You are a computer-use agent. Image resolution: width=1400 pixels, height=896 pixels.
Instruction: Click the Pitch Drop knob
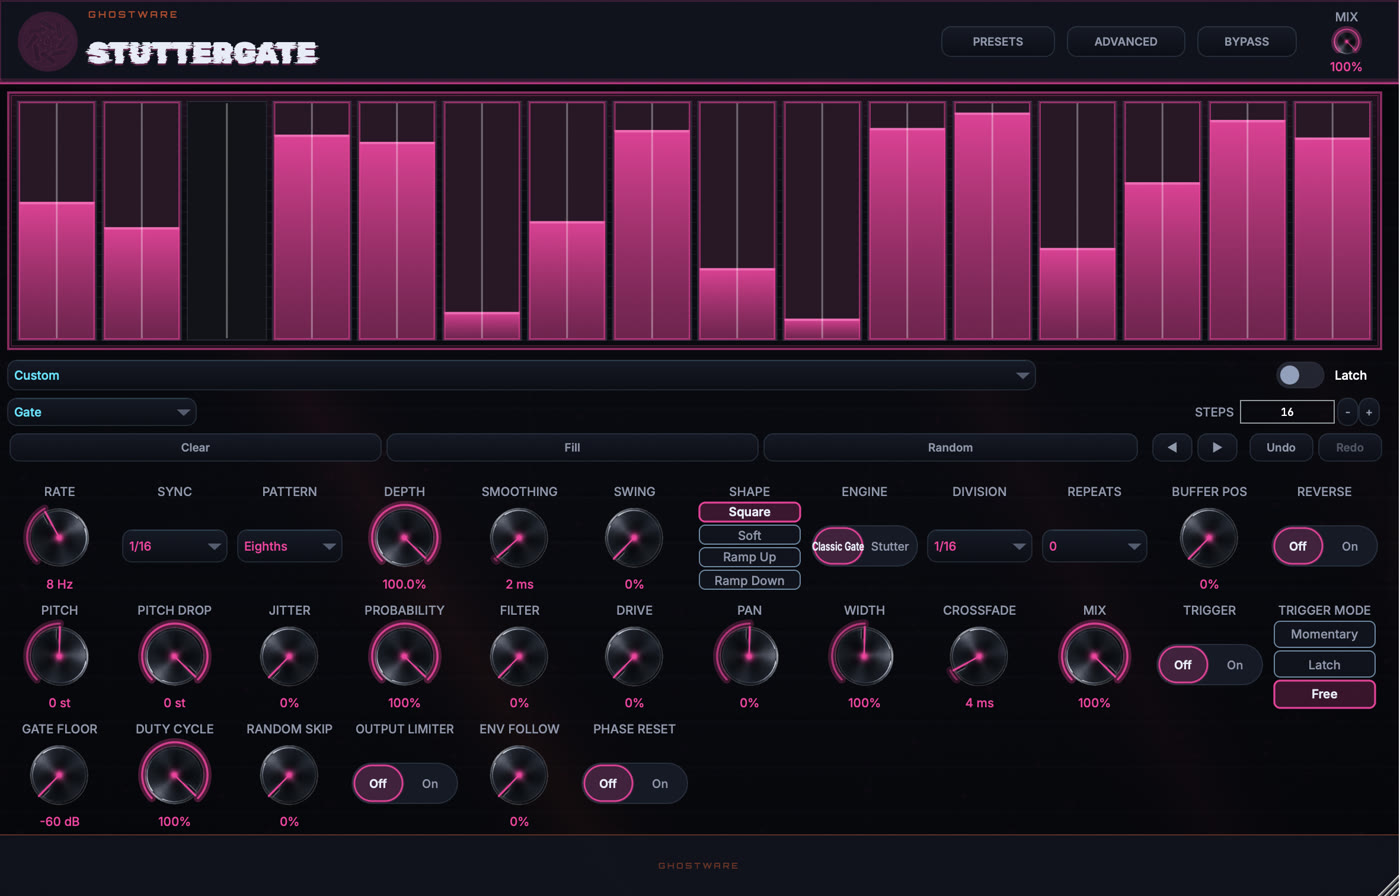[x=174, y=656]
